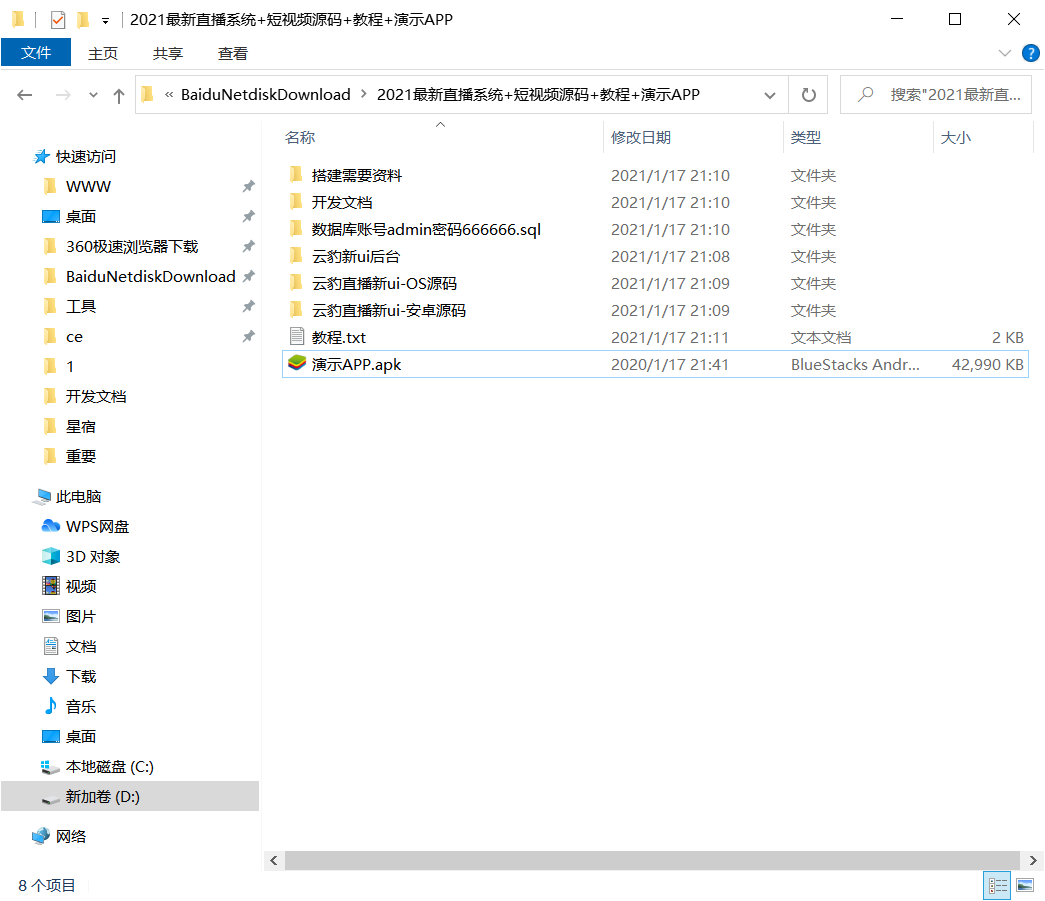Image resolution: width=1045 pixels, height=901 pixels.
Task: Sort files by the 大小 column header
Action: click(955, 137)
